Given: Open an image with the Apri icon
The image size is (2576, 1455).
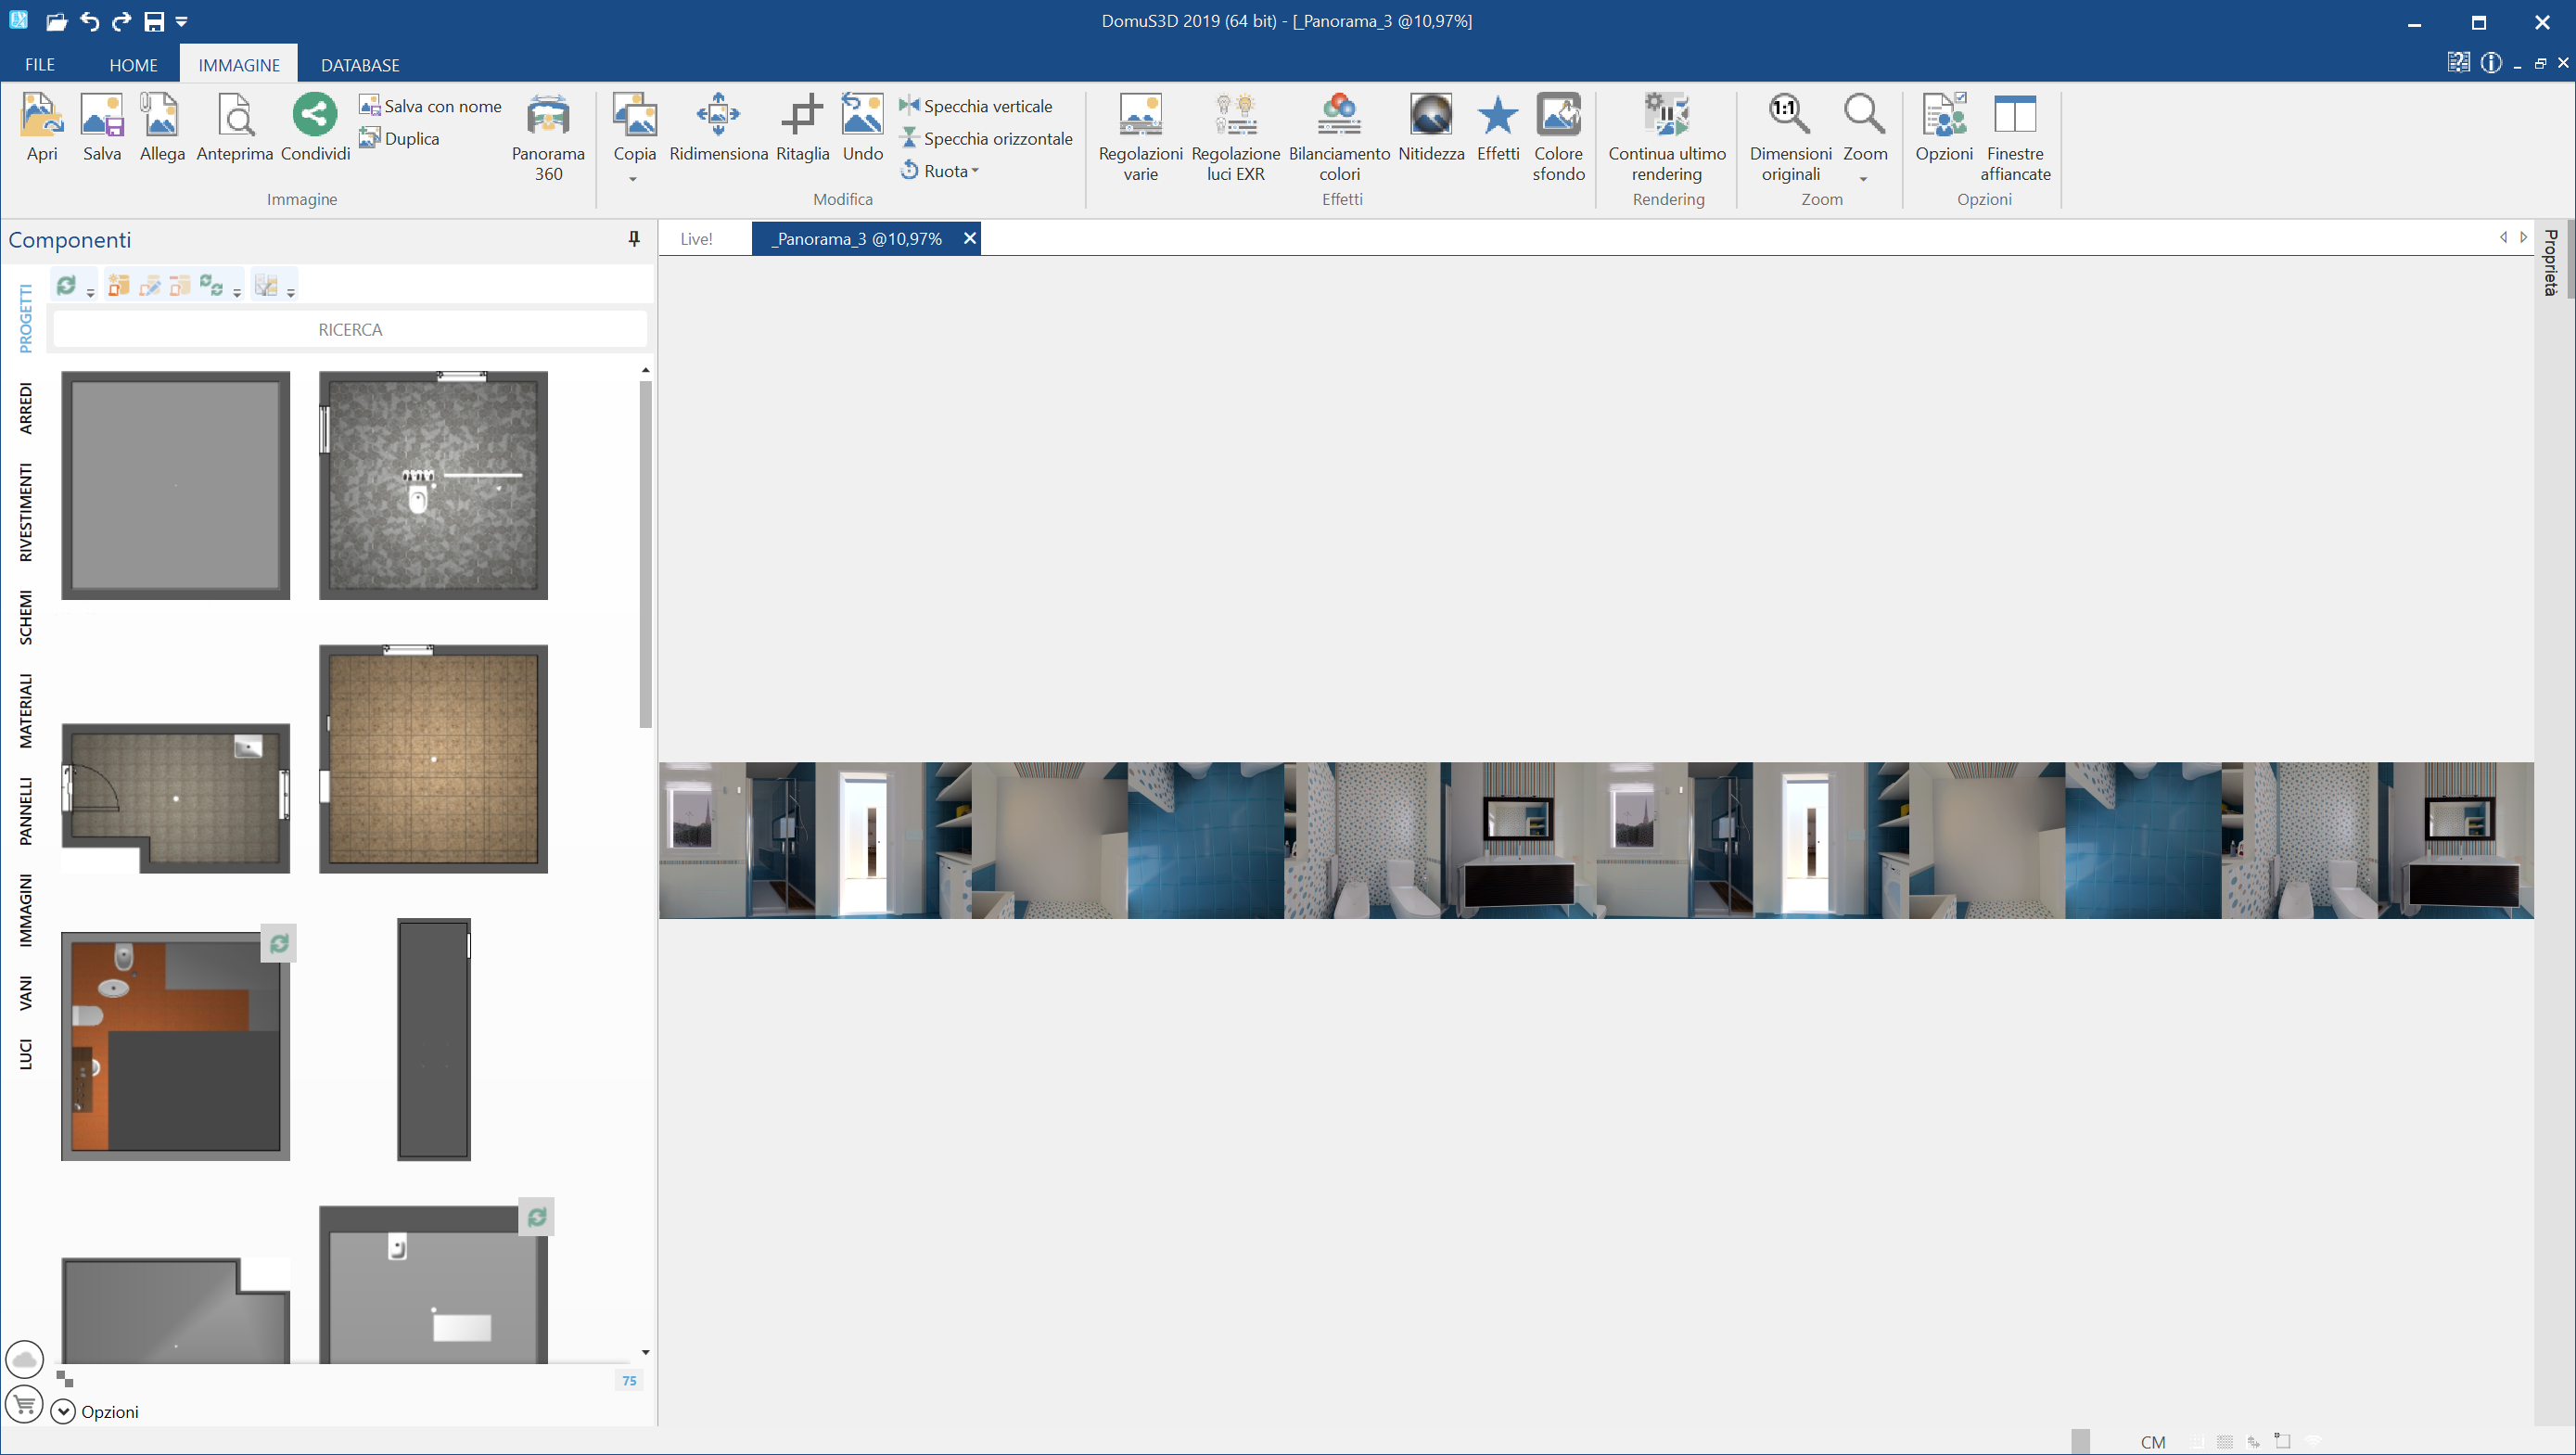Looking at the screenshot, I should [x=42, y=127].
